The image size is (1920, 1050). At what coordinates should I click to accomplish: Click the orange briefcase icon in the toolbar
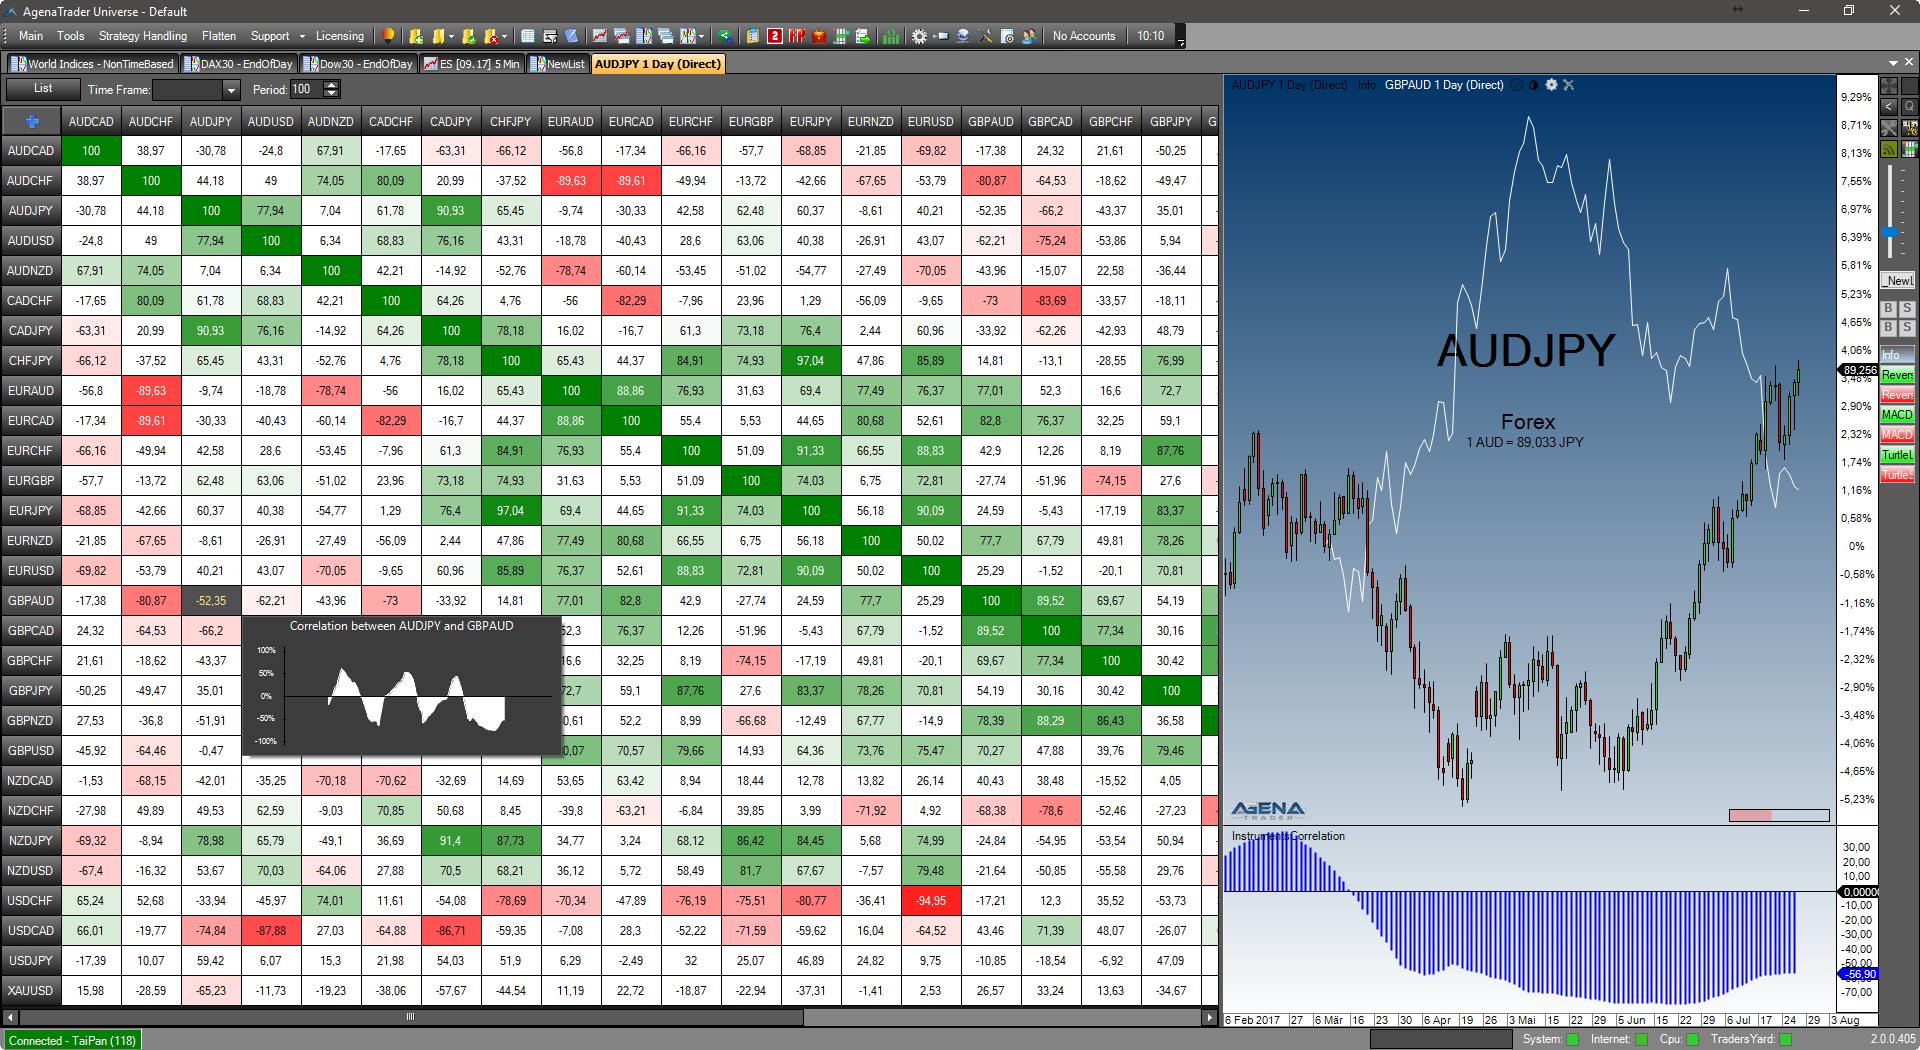tap(819, 36)
